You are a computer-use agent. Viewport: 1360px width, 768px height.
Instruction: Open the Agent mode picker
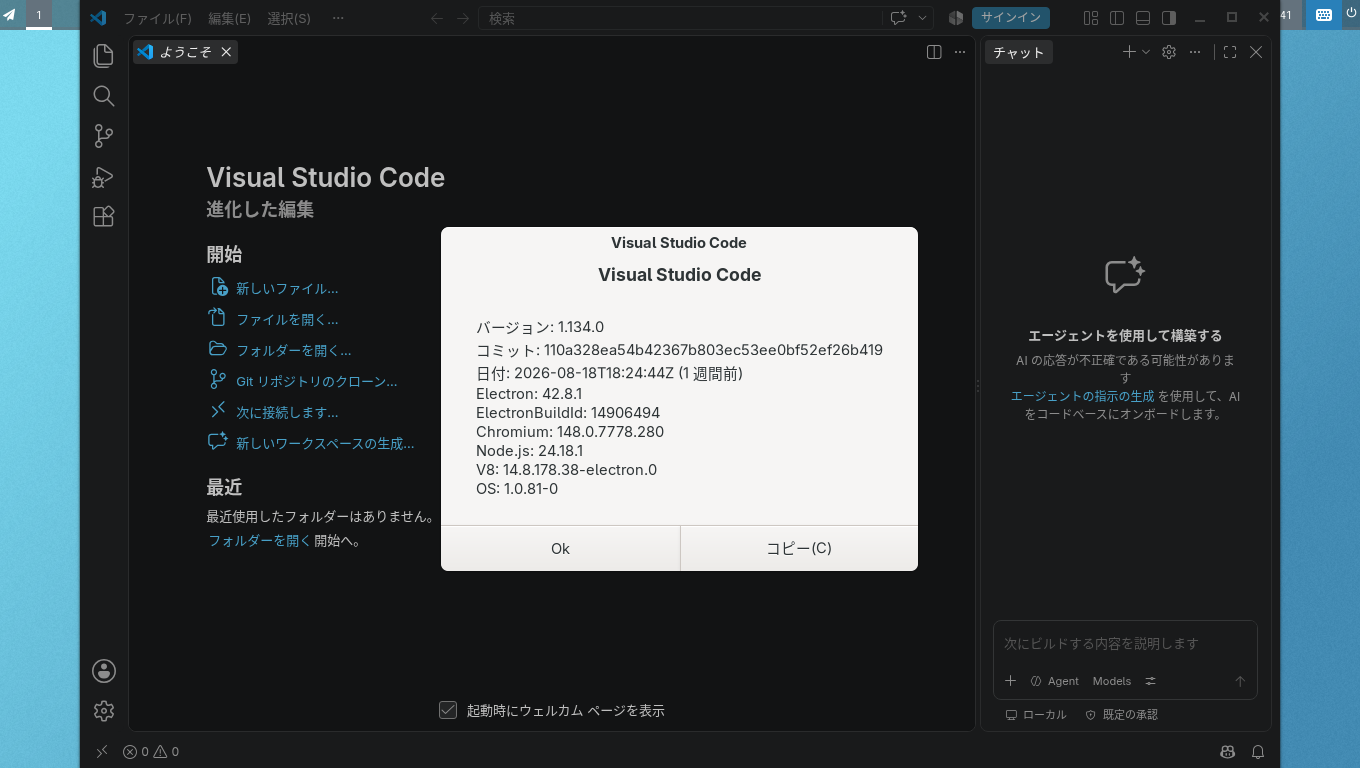[1054, 681]
